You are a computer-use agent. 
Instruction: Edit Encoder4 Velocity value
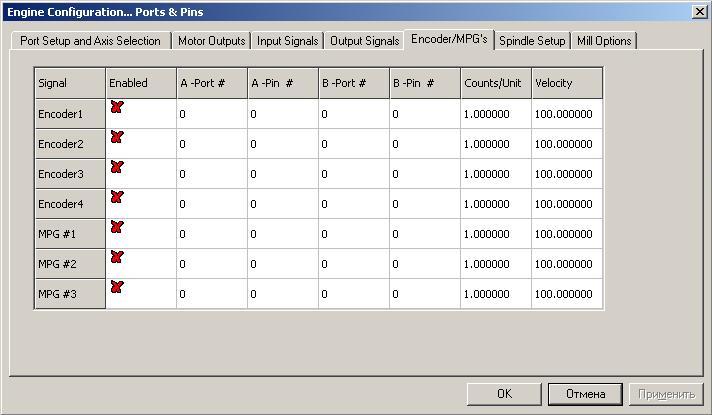pos(567,204)
